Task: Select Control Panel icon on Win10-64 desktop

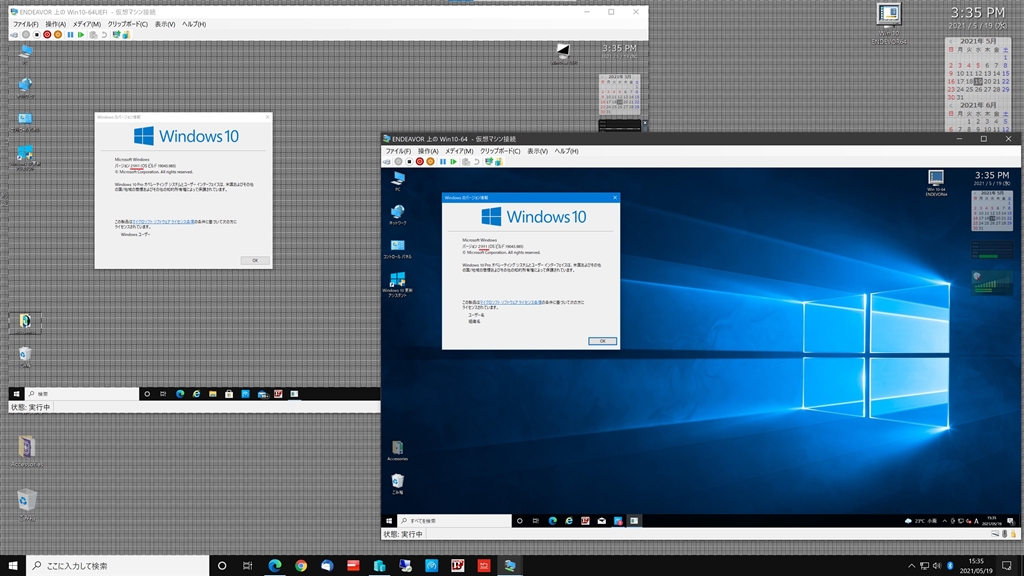Action: 398,249
